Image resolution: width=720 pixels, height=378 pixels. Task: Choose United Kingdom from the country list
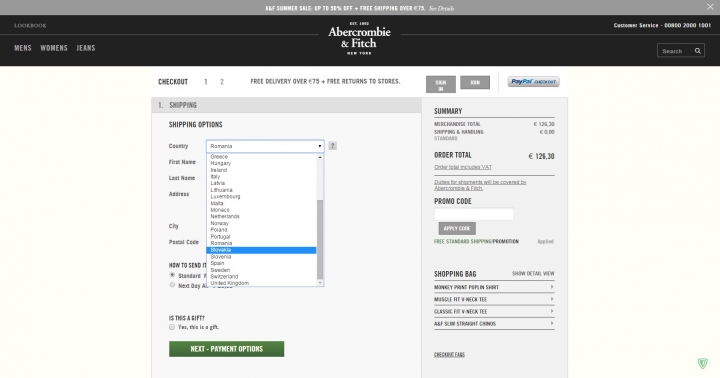pyautogui.click(x=261, y=283)
